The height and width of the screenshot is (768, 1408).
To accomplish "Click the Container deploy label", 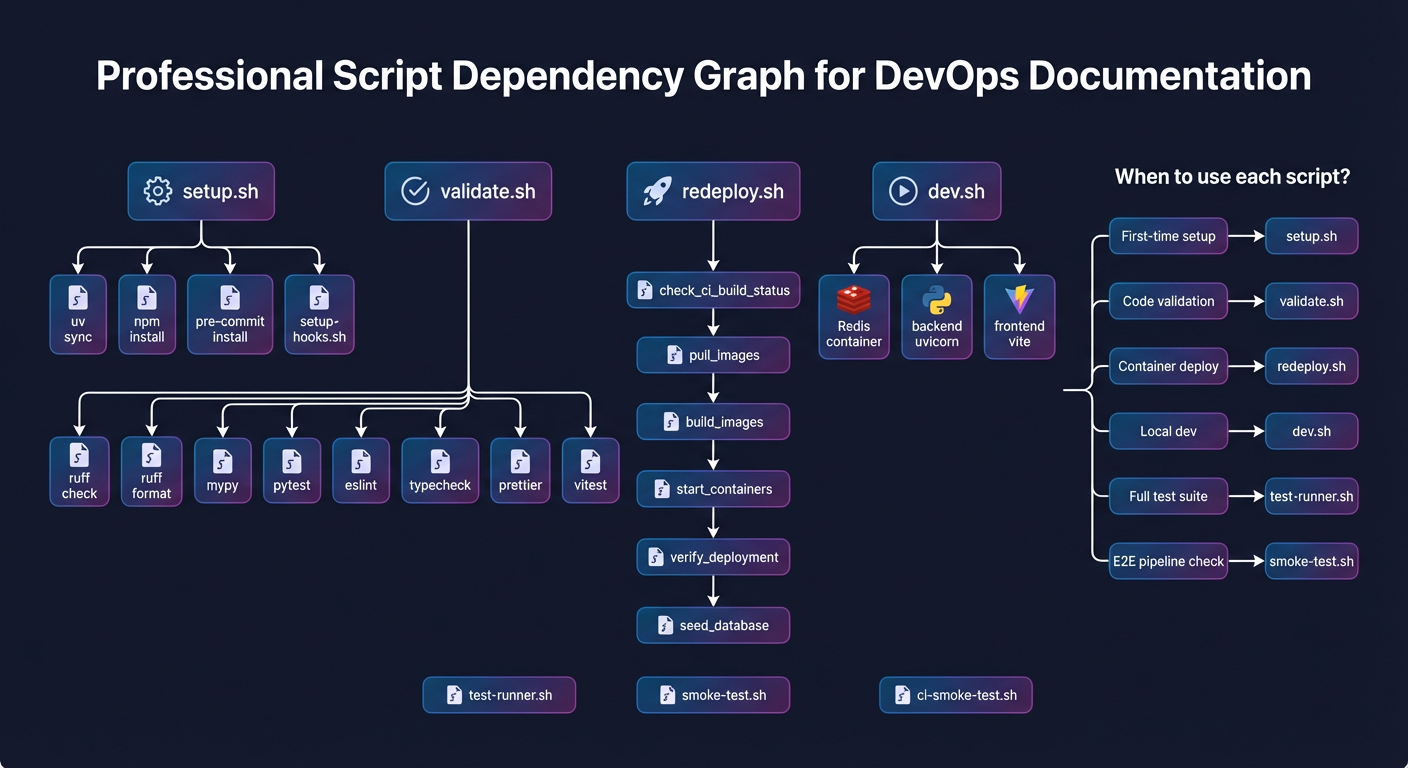I will click(x=1168, y=366).
